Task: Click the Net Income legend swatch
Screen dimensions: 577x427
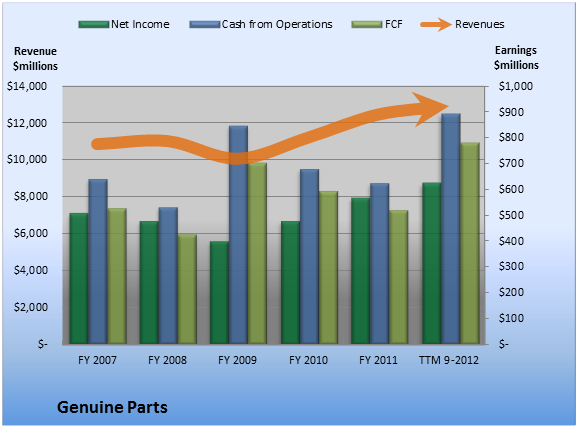Action: click(x=94, y=25)
